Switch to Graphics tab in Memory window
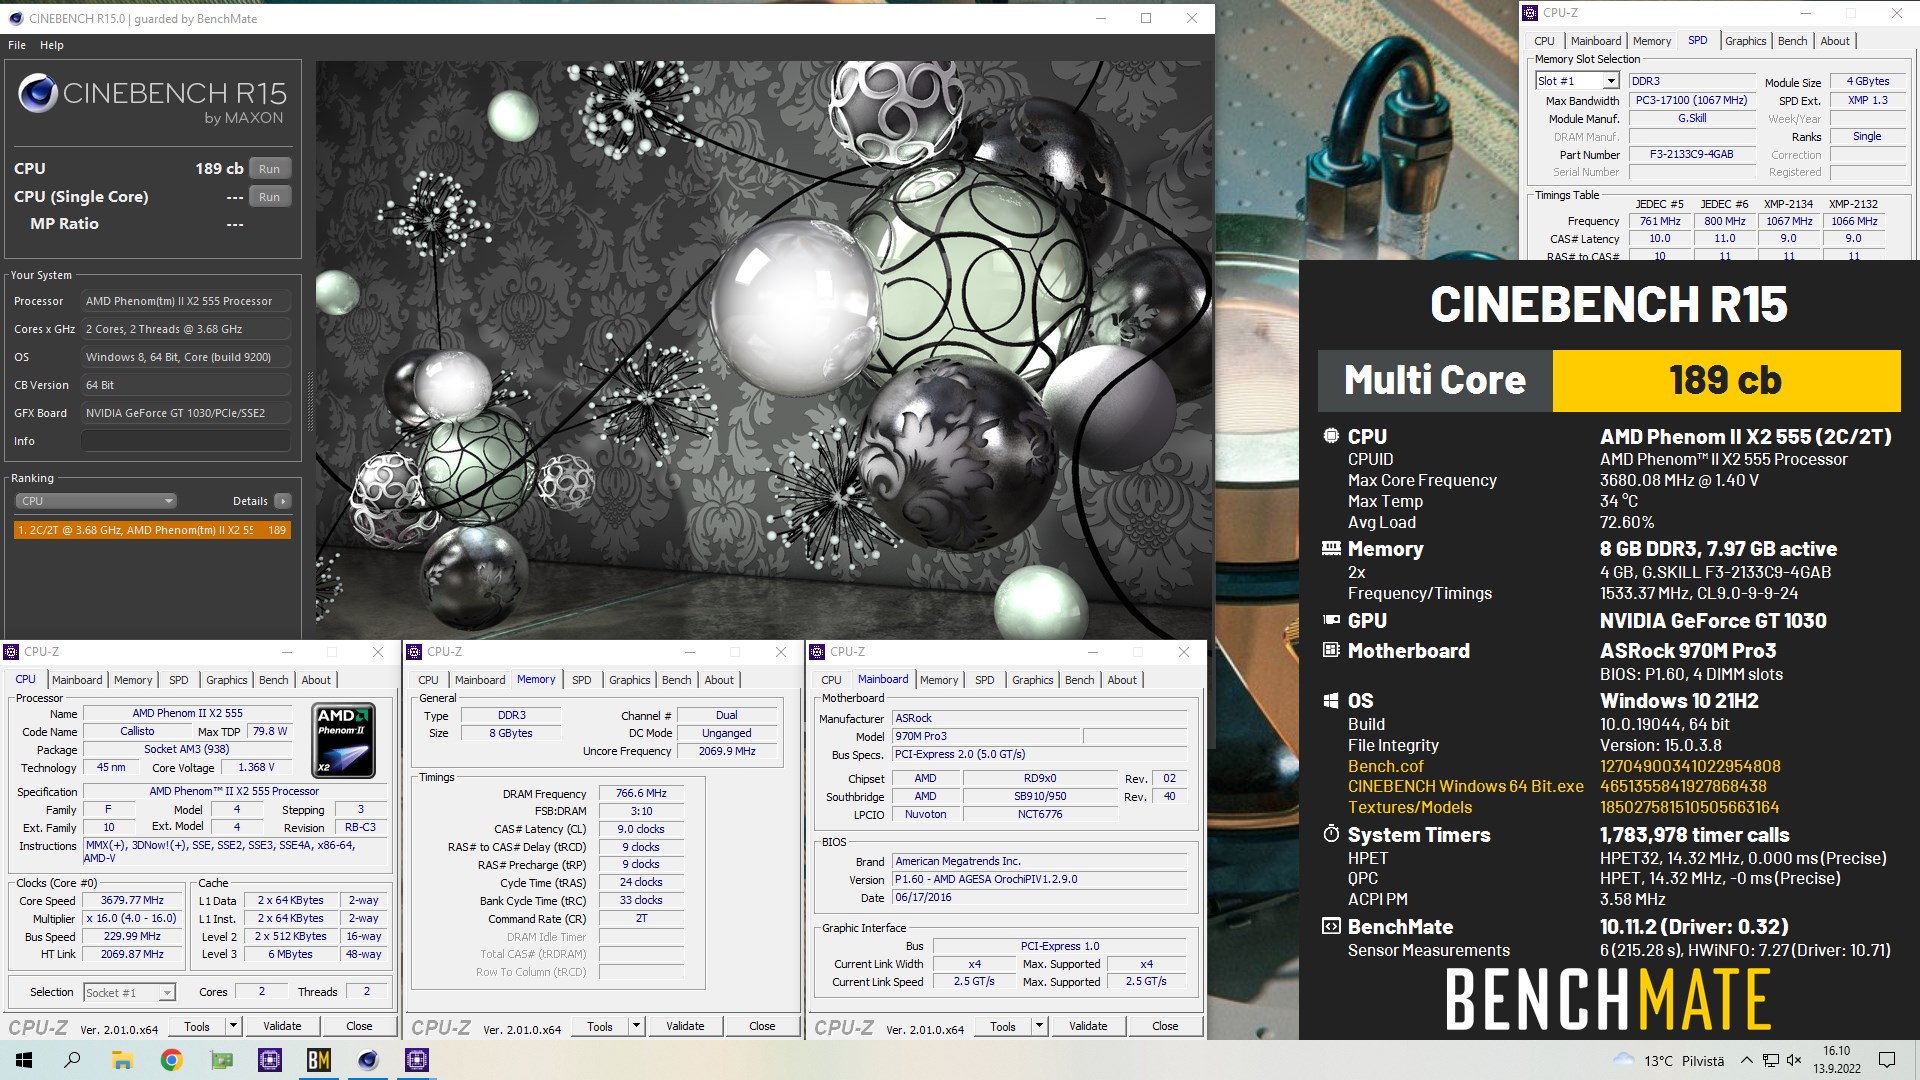 [x=630, y=680]
